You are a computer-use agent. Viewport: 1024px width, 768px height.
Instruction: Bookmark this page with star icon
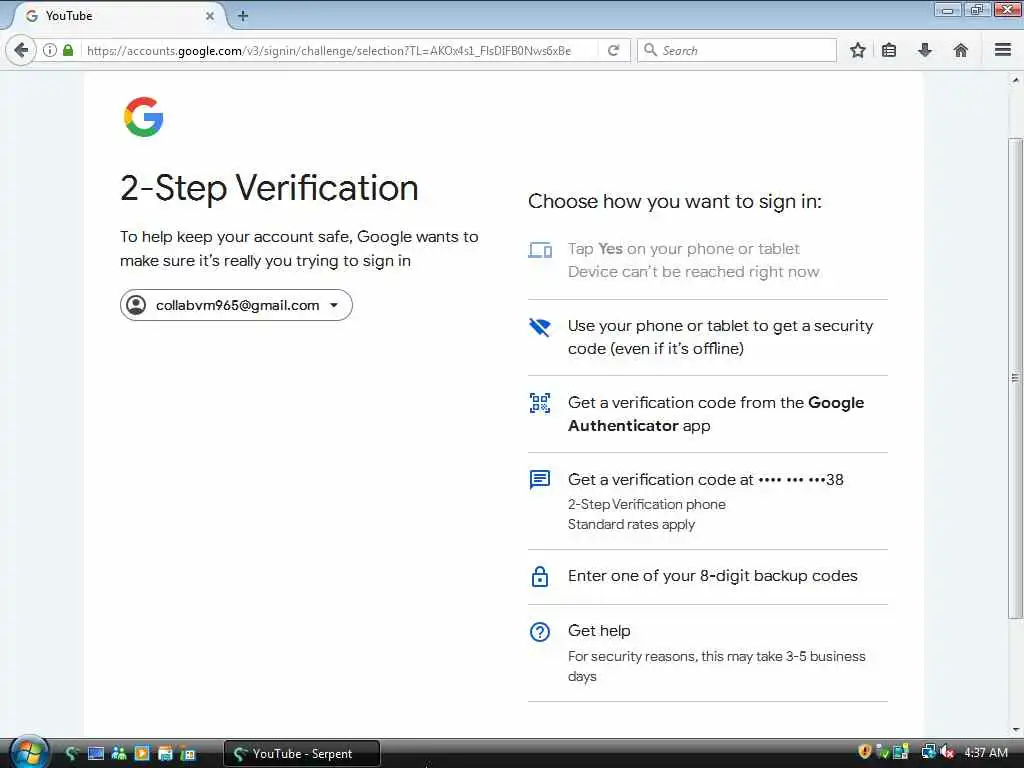tap(857, 50)
